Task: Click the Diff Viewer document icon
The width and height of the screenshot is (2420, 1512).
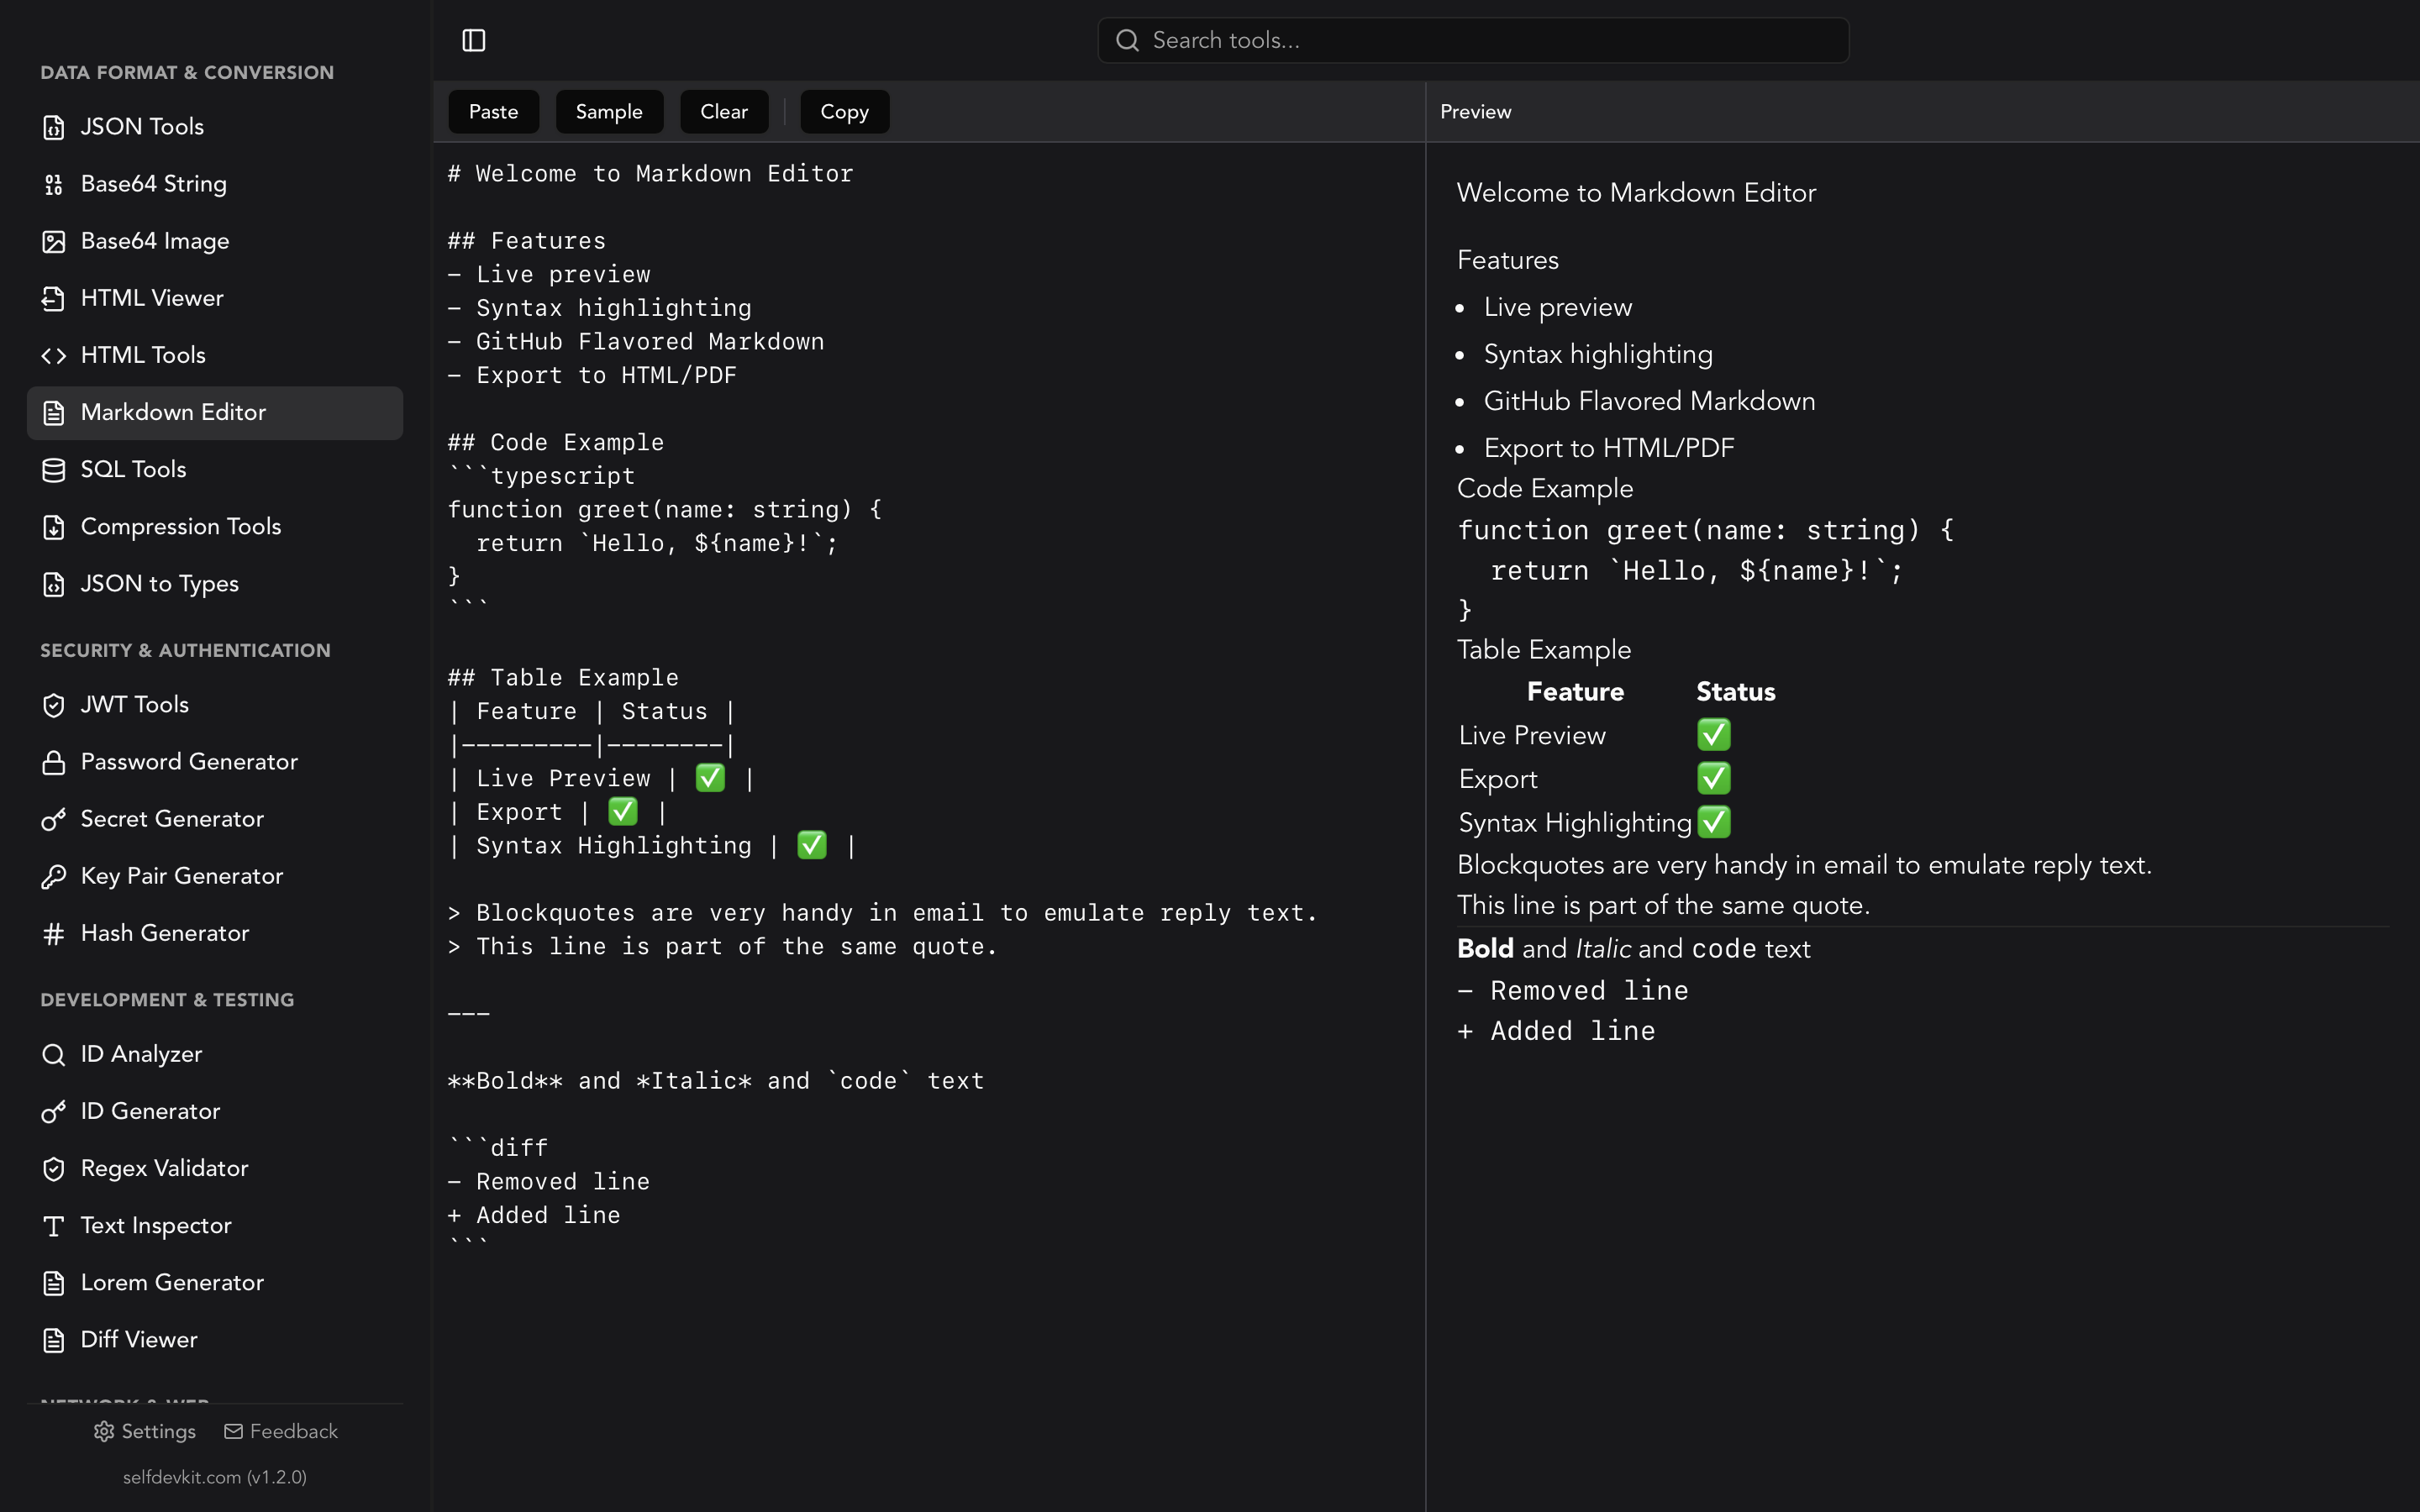Action: tap(54, 1339)
